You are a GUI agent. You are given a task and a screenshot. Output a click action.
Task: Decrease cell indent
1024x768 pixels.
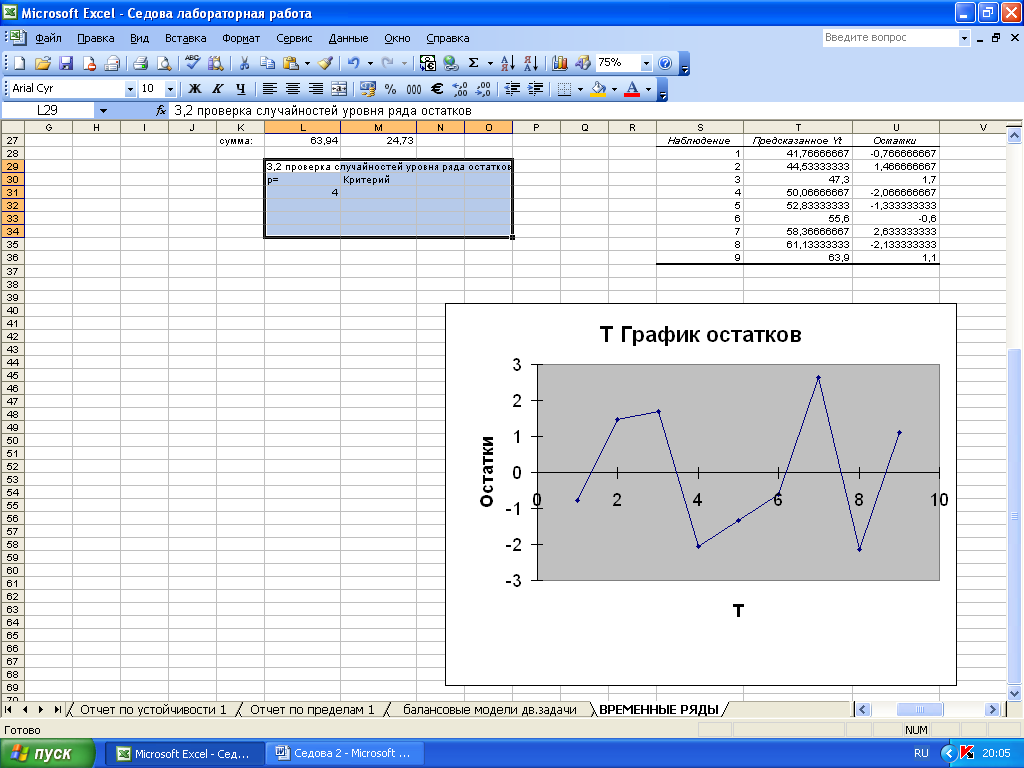tap(513, 89)
